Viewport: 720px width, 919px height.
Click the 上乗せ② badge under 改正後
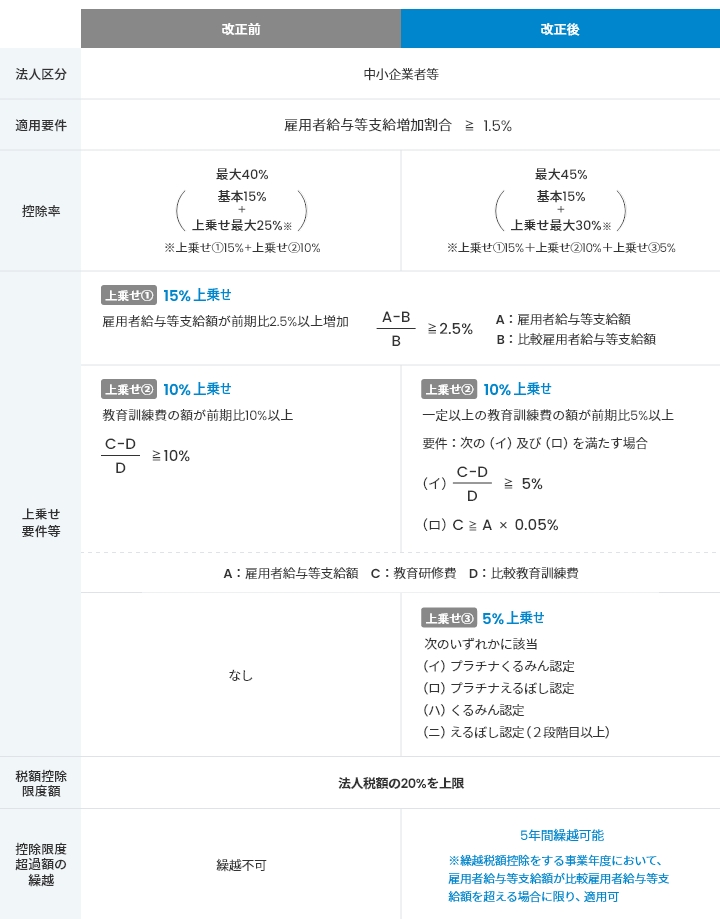[x=449, y=389]
